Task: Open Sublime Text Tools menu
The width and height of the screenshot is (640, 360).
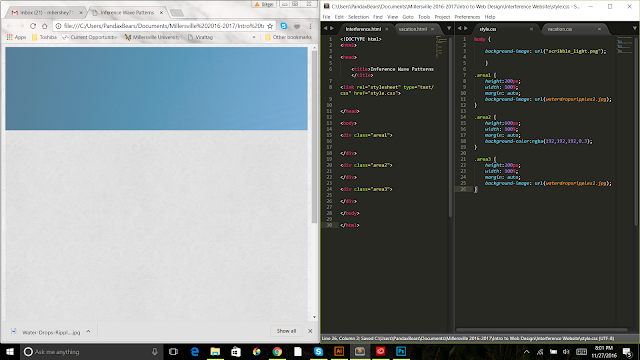Action: pos(424,17)
